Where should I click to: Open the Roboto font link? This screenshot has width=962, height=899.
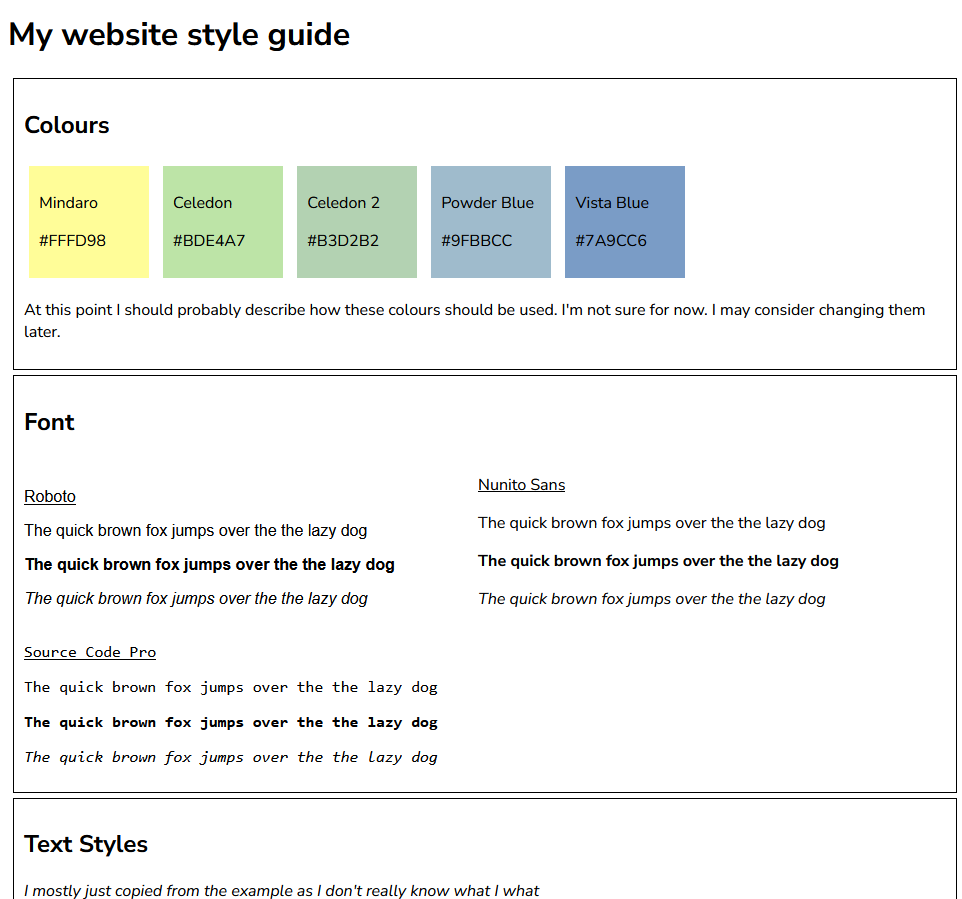coord(50,496)
